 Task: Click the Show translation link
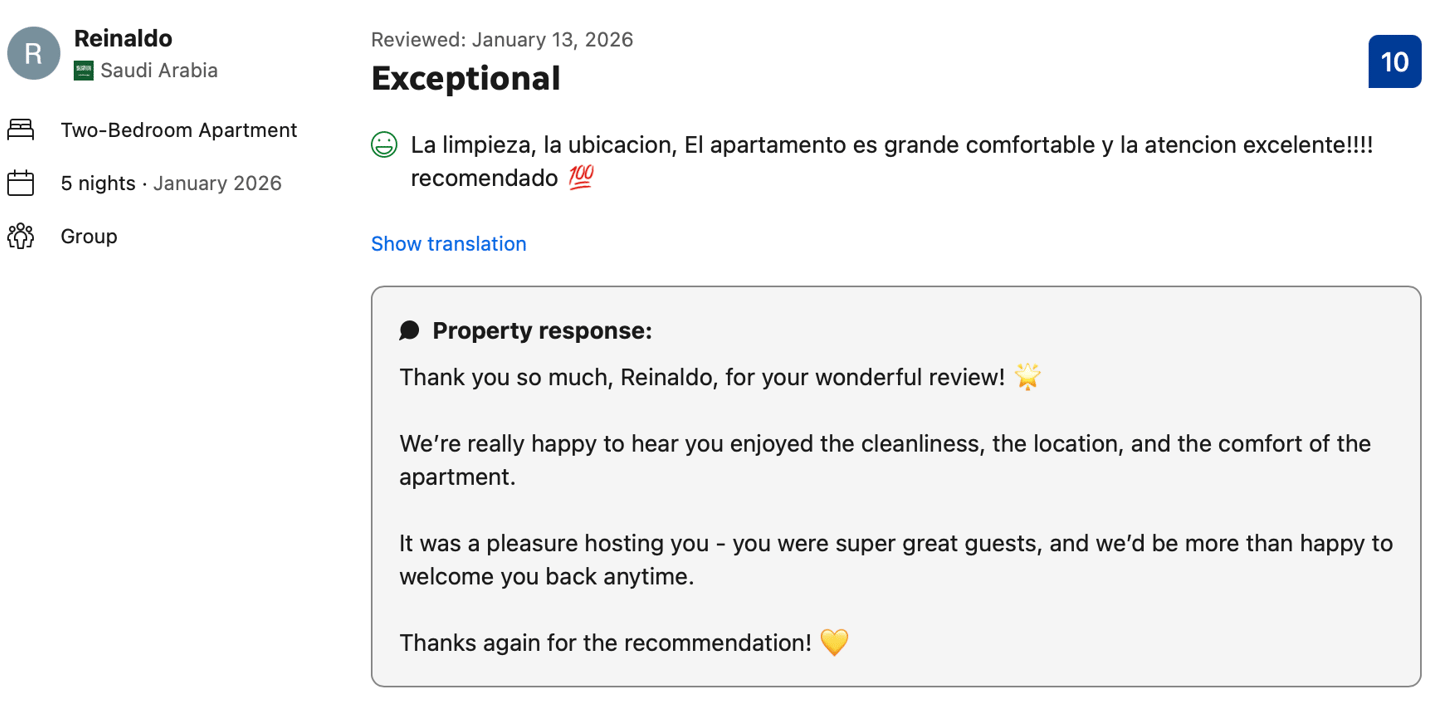tap(448, 244)
